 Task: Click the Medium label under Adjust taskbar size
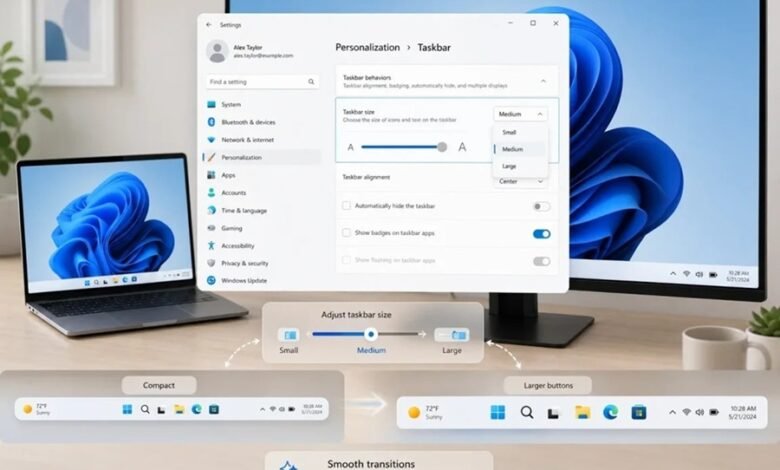(371, 350)
